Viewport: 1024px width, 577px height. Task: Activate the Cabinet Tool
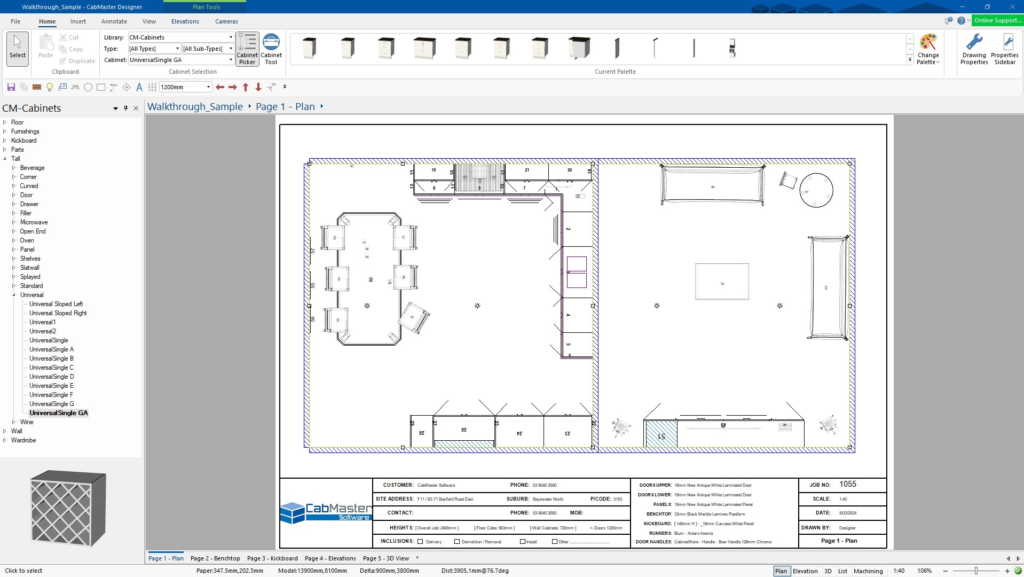click(271, 48)
